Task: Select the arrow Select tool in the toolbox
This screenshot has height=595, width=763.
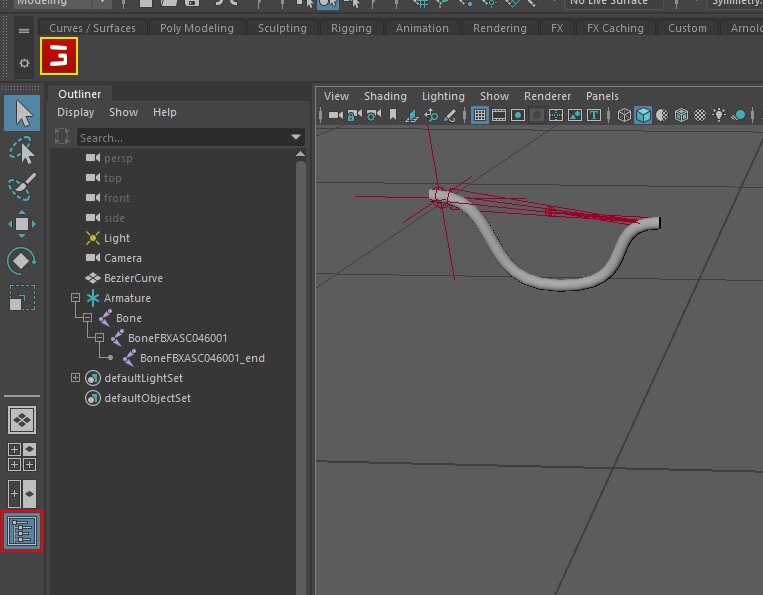Action: [x=22, y=114]
